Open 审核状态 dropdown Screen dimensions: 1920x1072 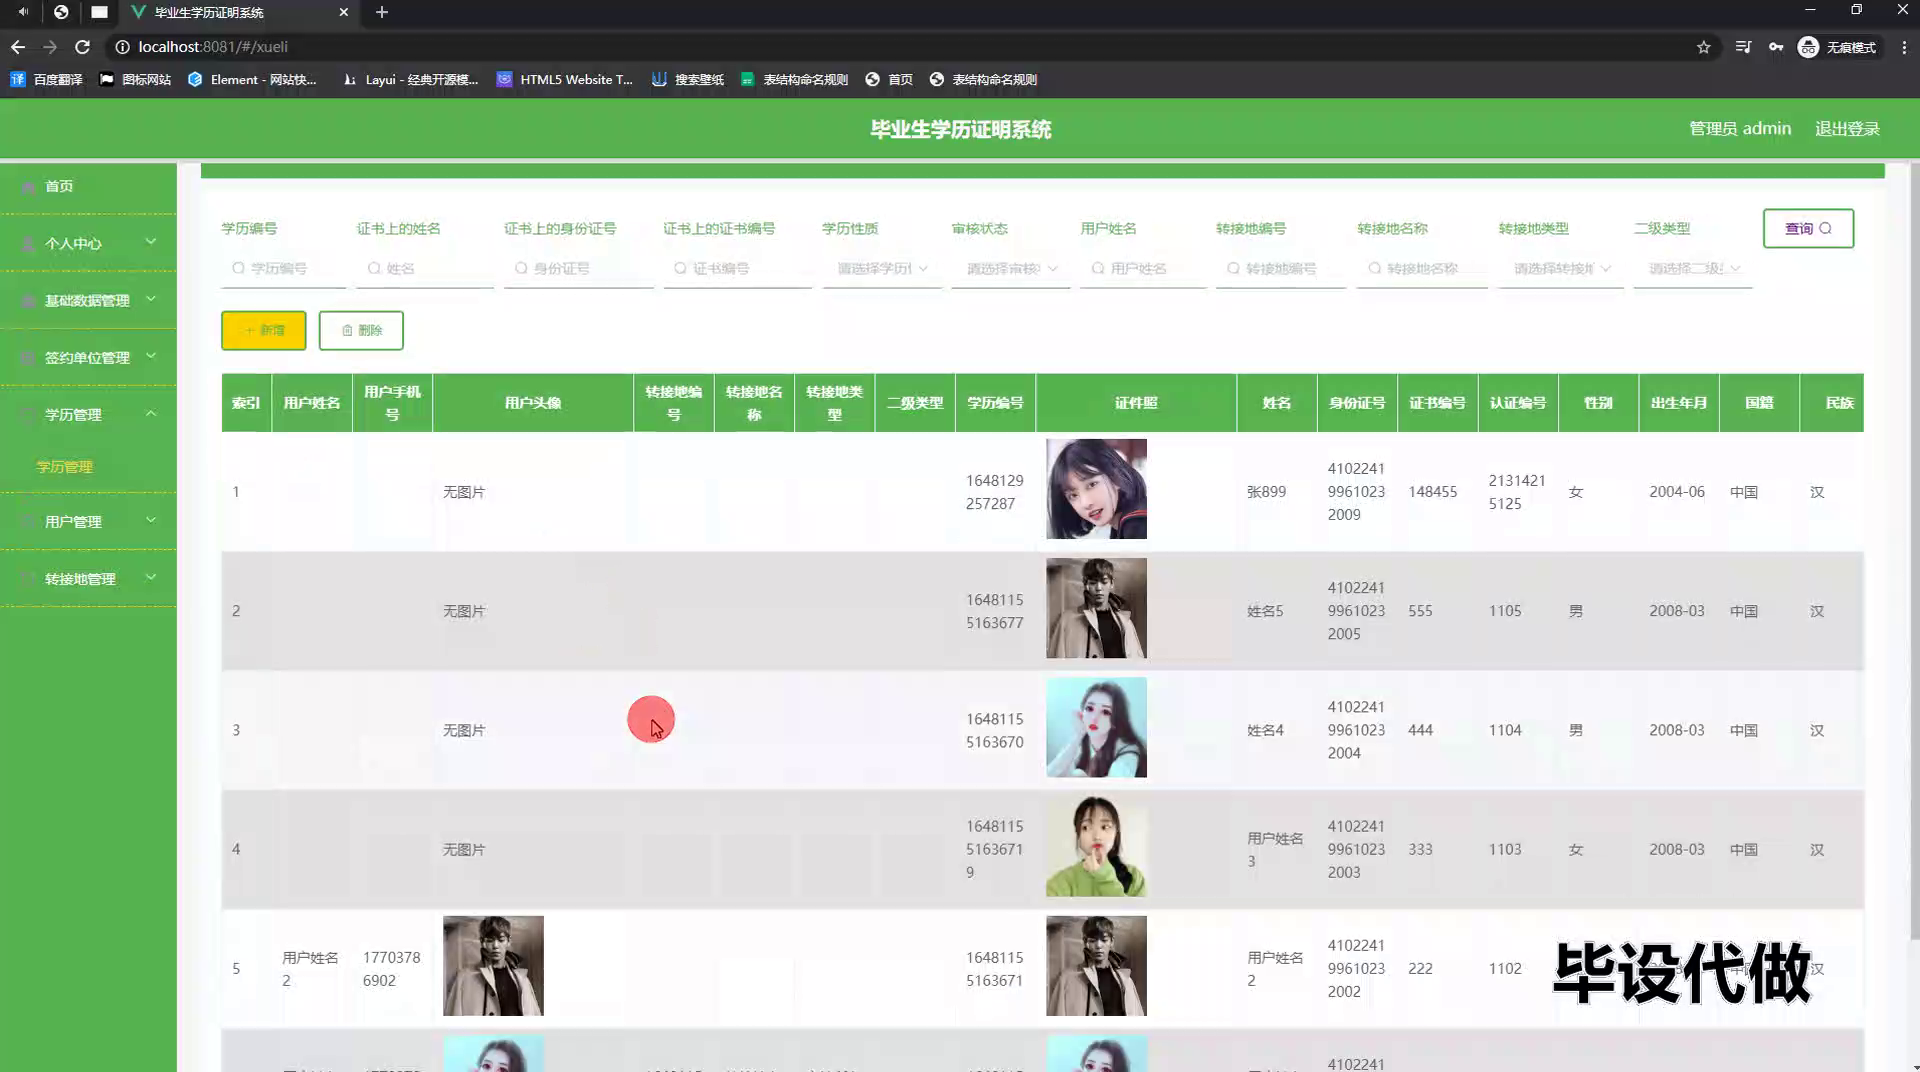coord(1011,268)
